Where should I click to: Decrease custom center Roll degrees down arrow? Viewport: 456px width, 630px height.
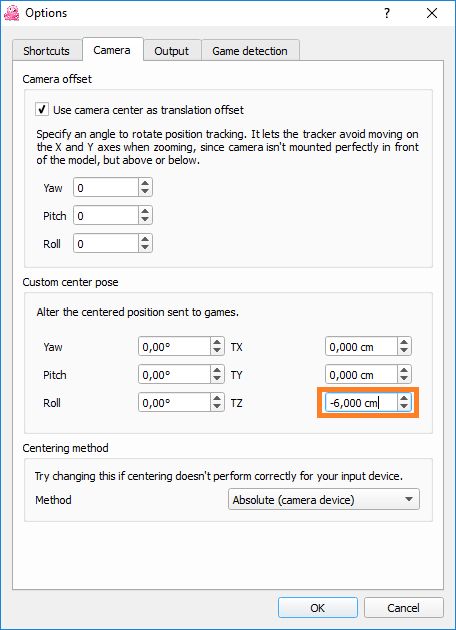click(x=217, y=407)
